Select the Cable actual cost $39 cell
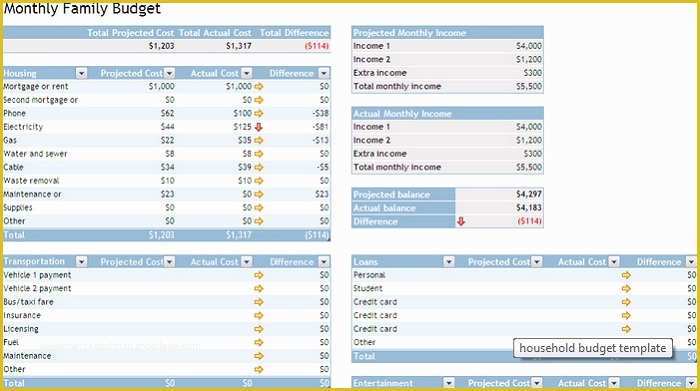700x391 pixels. click(x=245, y=167)
